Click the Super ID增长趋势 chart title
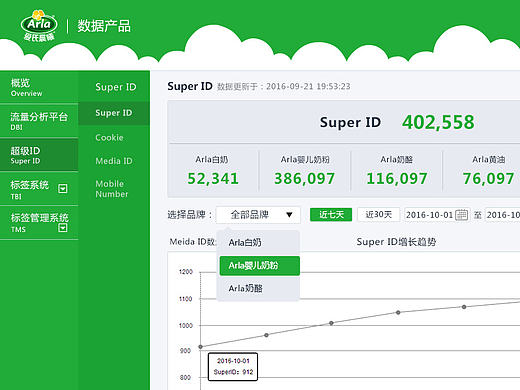Screen dimensions: 520x390 396,242
